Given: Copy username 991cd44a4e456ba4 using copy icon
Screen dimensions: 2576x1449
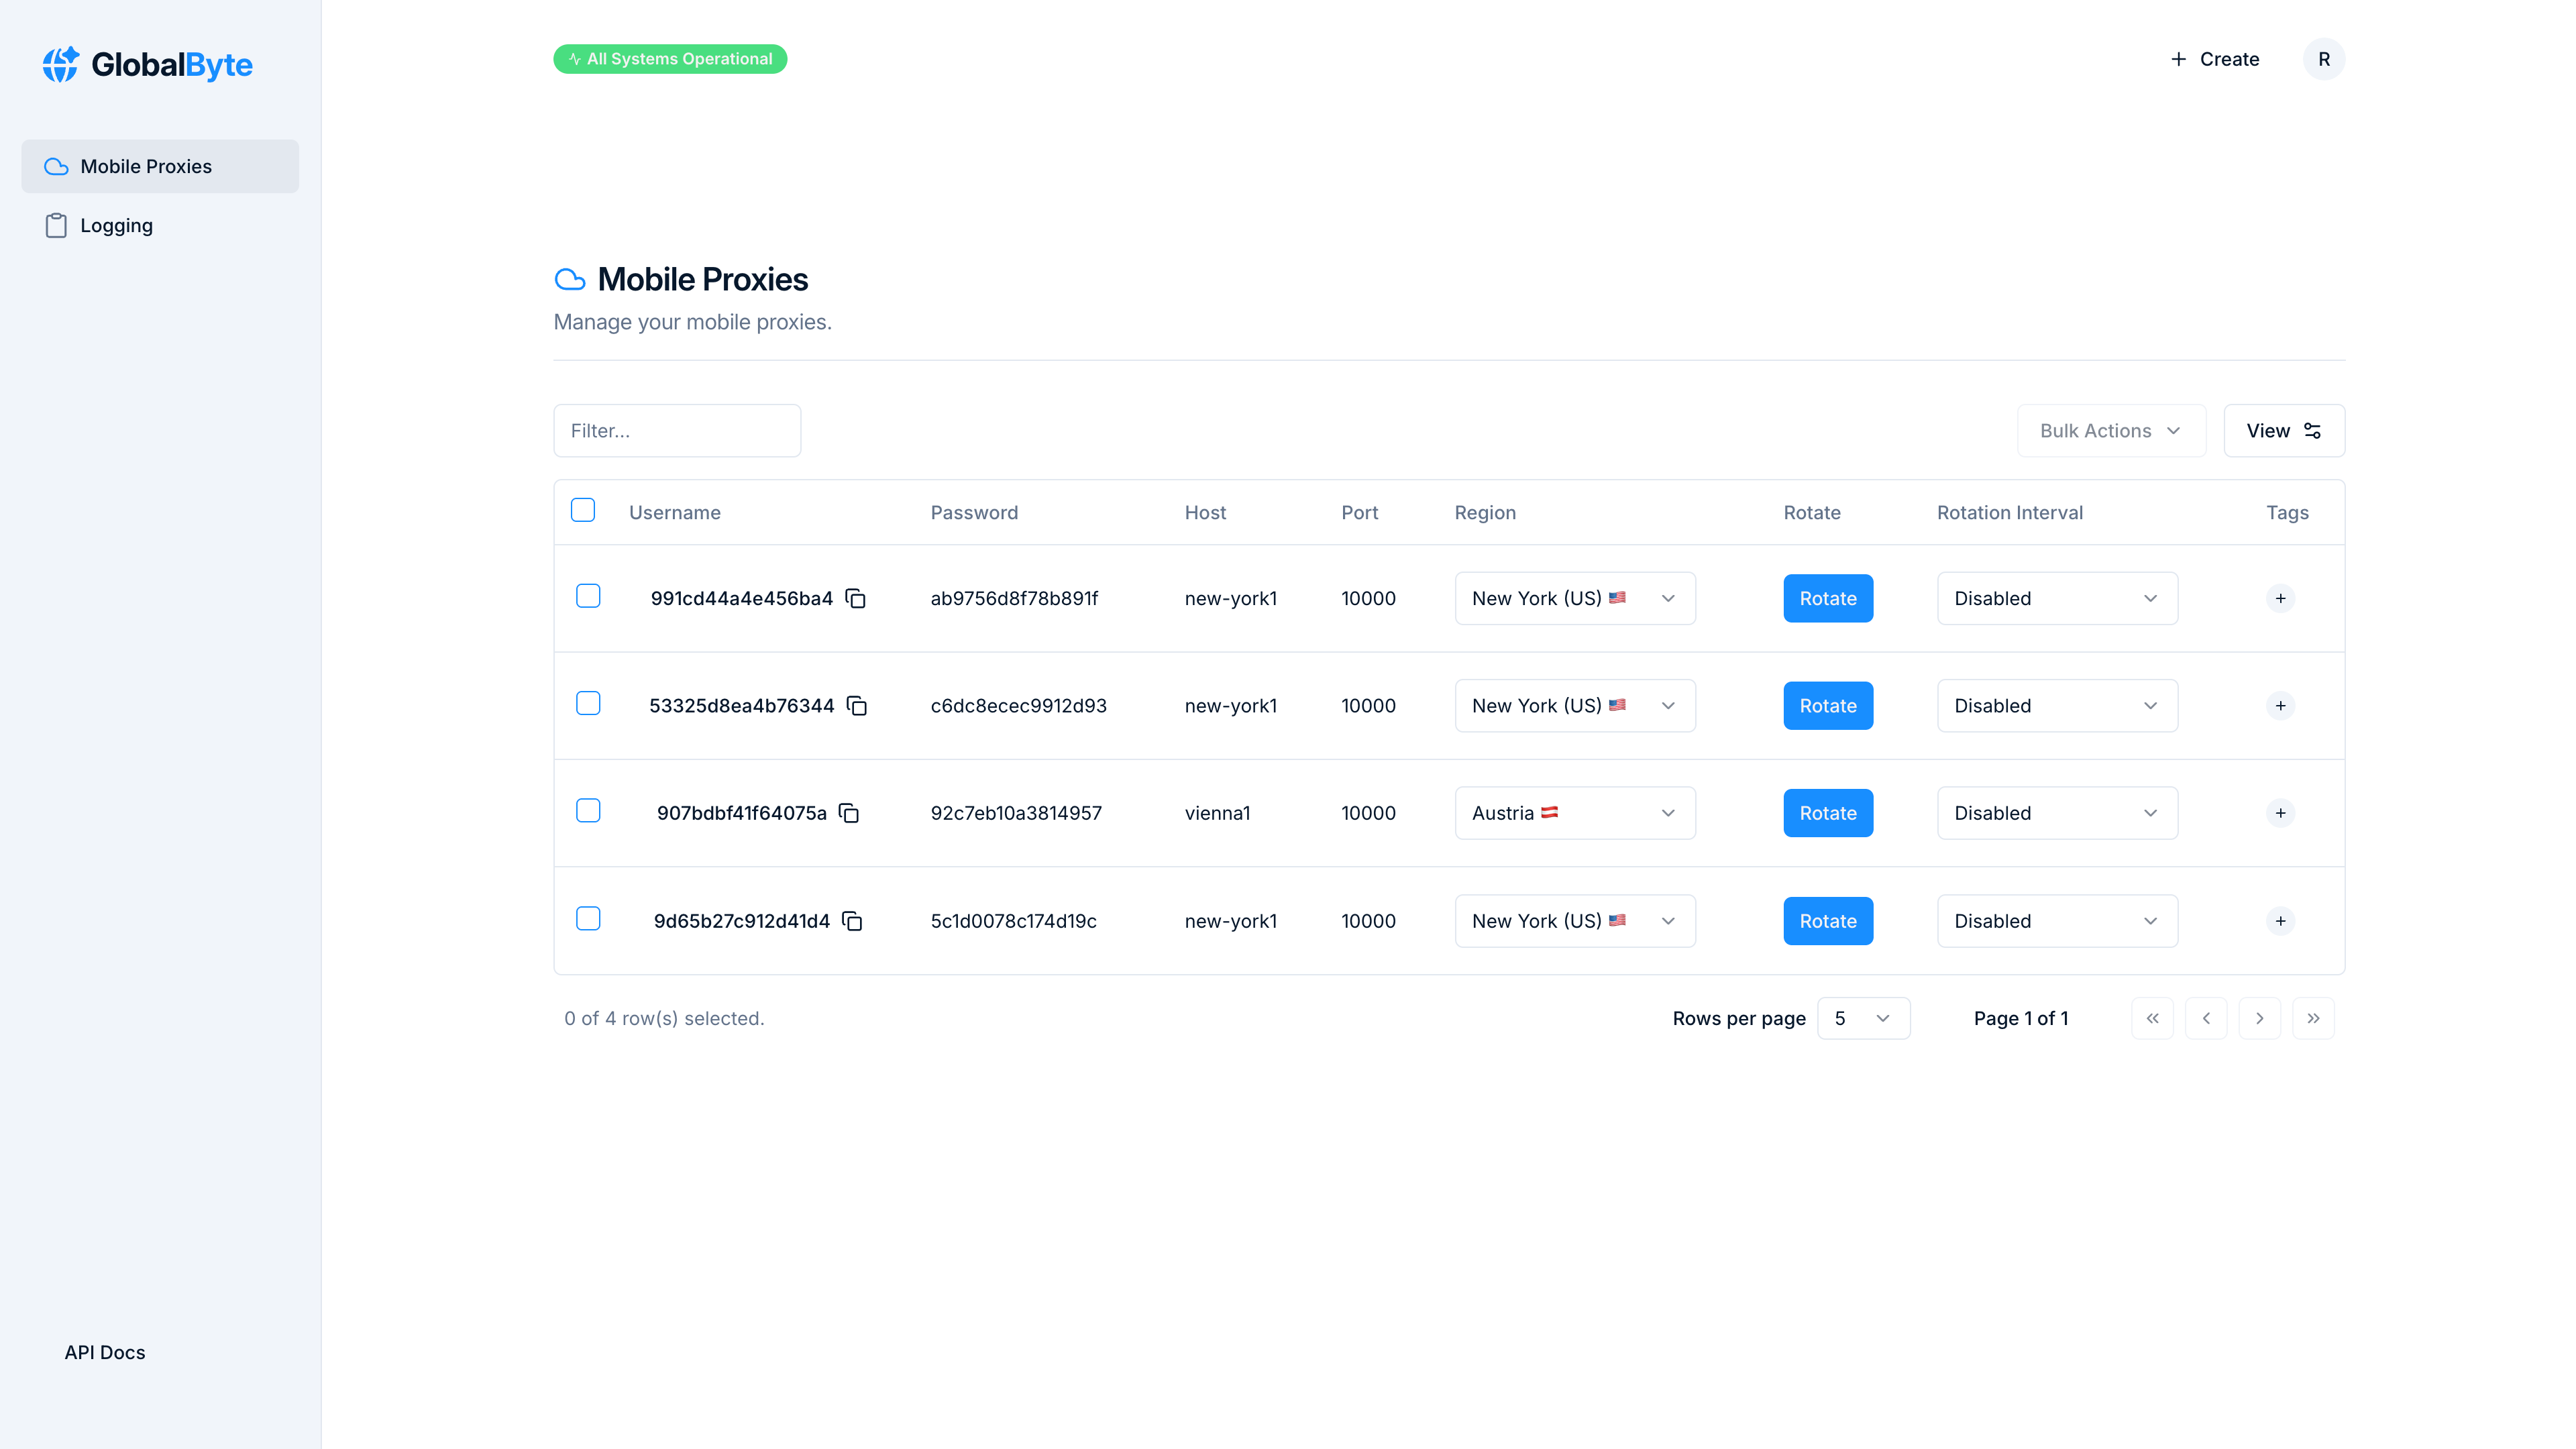Looking at the screenshot, I should pos(856,598).
